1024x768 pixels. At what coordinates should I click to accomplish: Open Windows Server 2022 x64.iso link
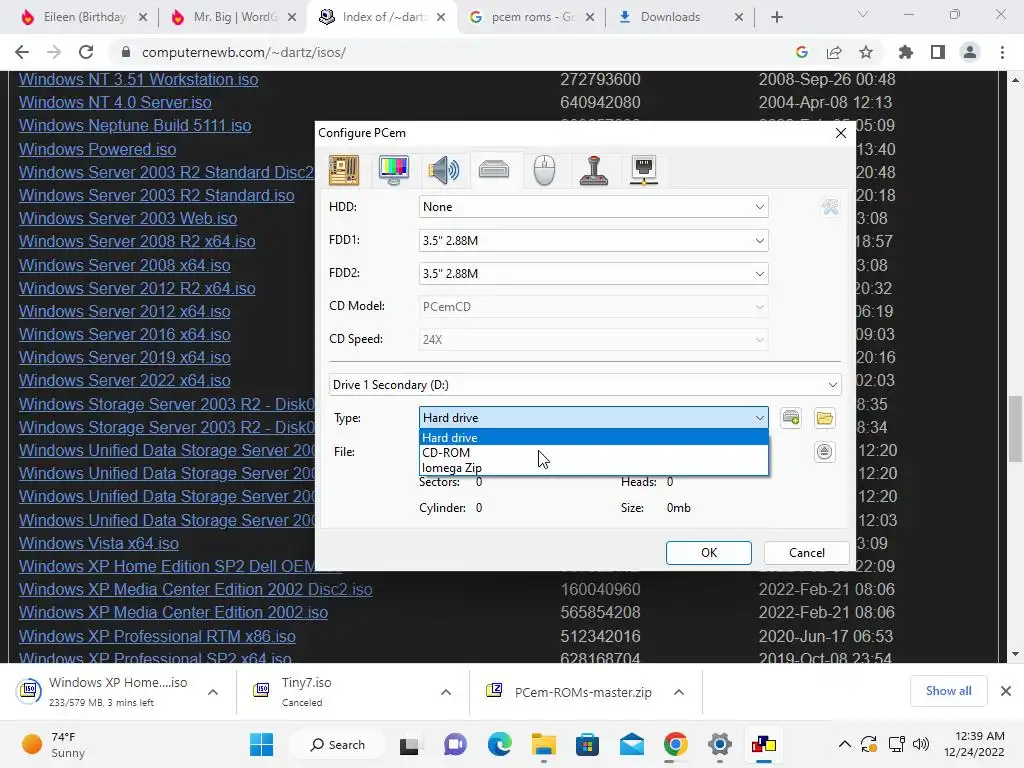tap(125, 380)
